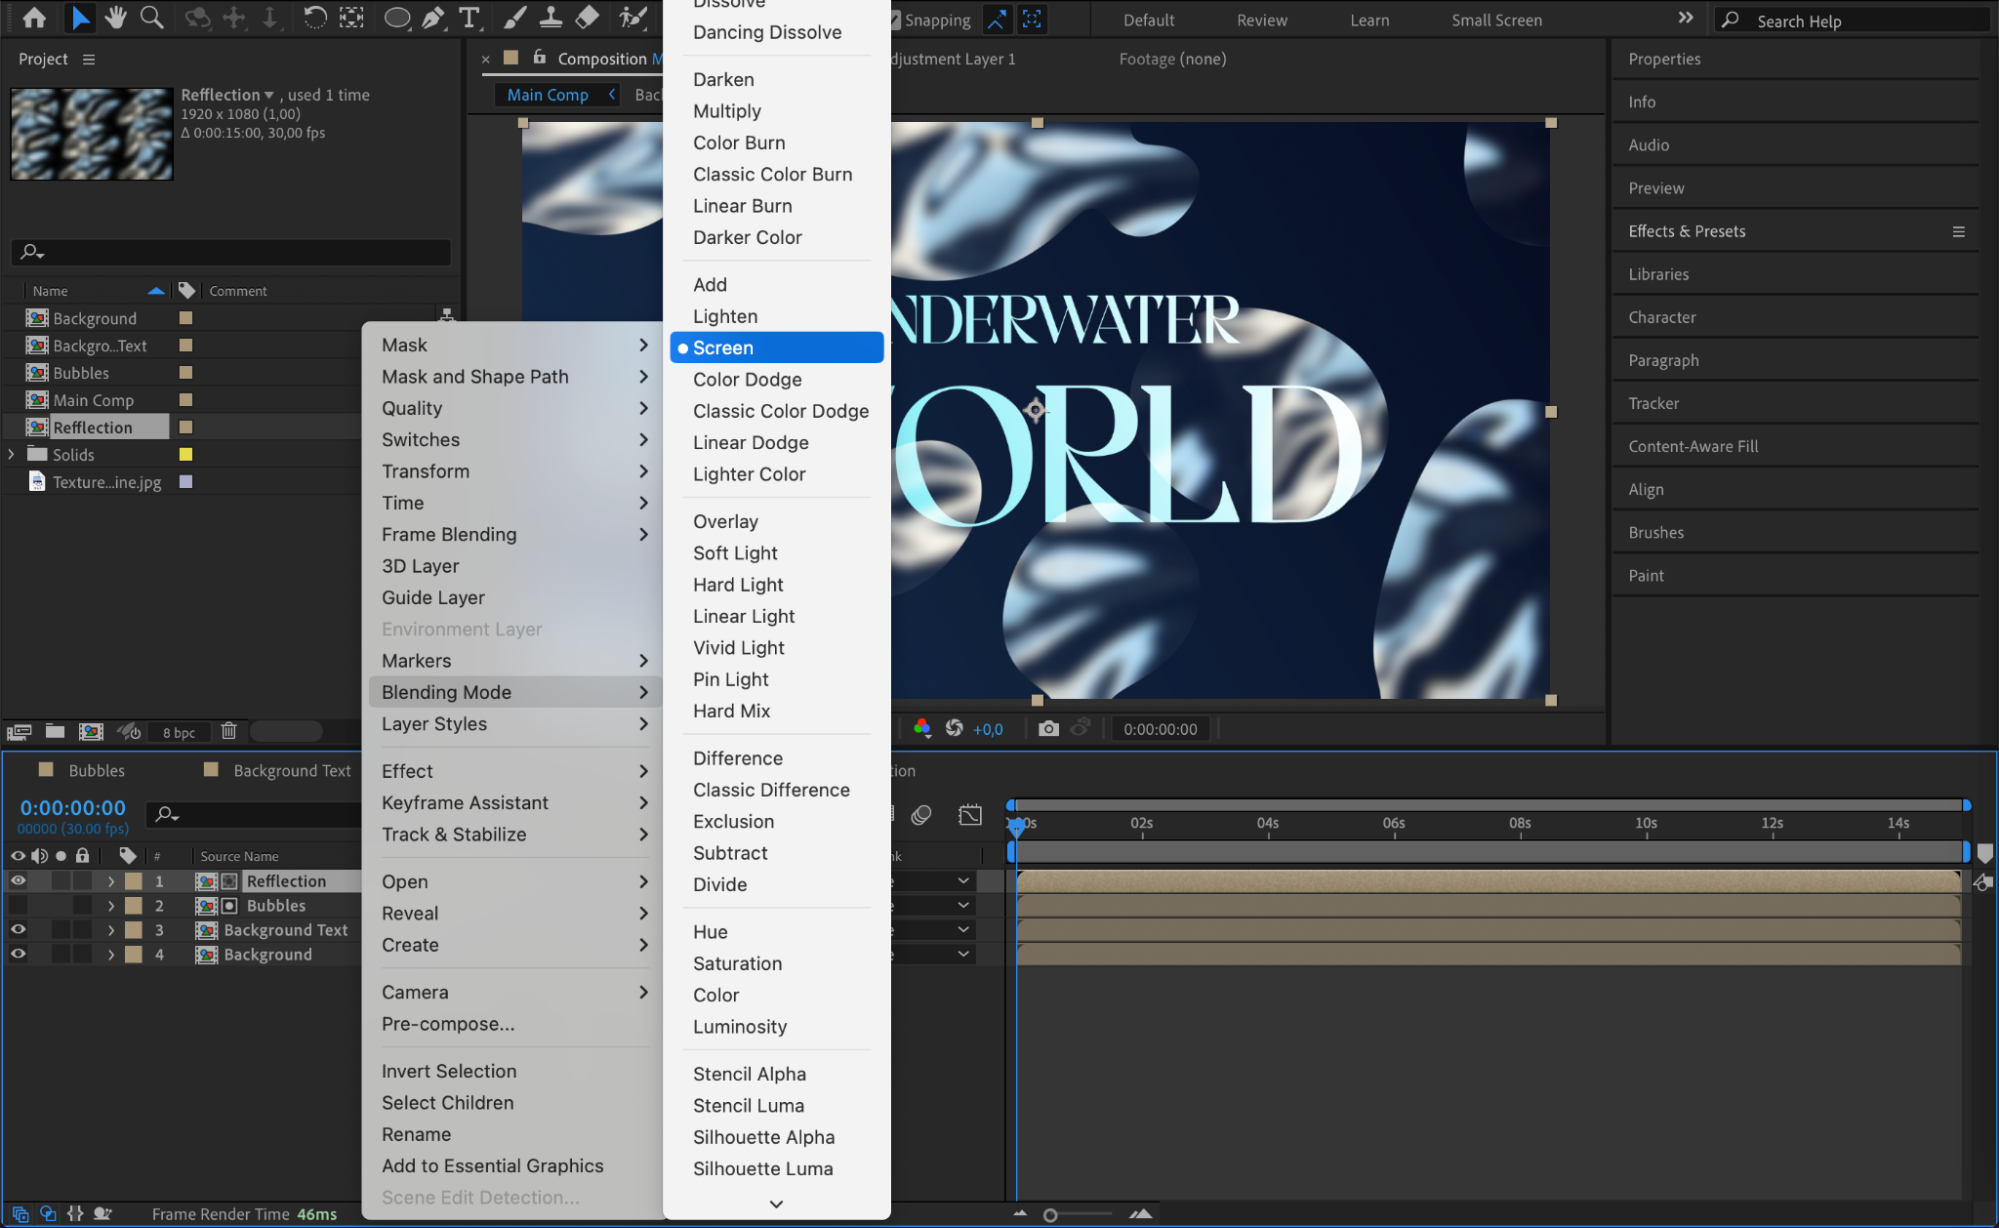The height and width of the screenshot is (1228, 1999).
Task: Switch to the Review workspace
Action: click(1261, 20)
